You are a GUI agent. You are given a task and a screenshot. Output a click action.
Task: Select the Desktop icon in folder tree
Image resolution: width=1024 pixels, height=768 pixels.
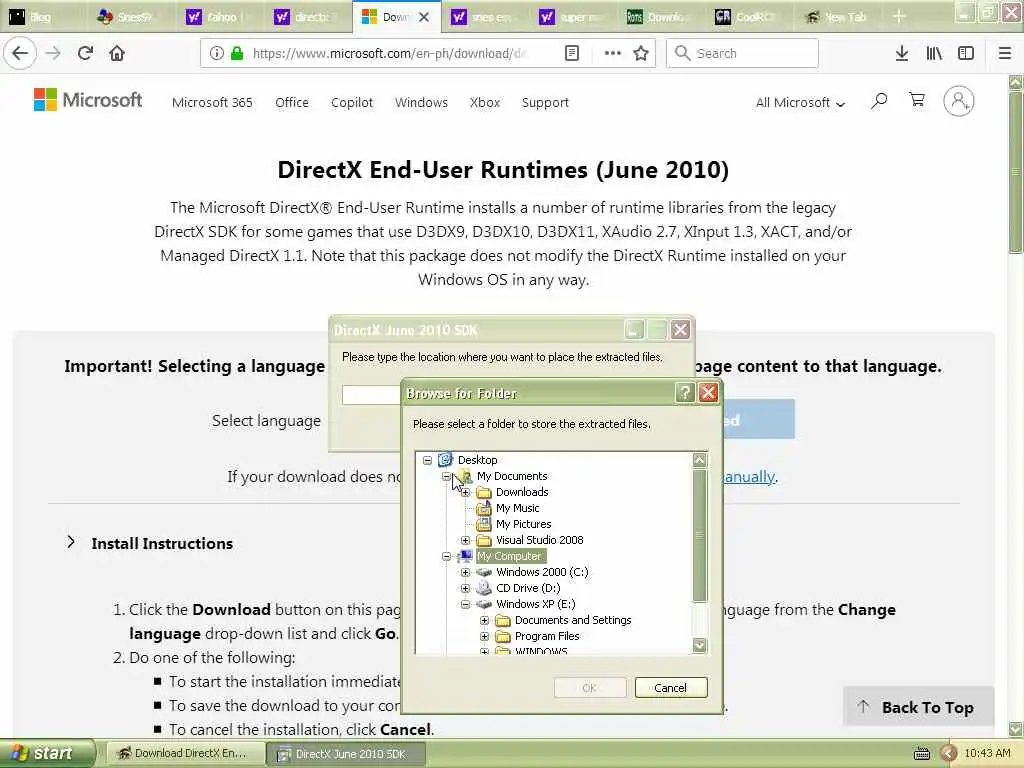pos(445,460)
